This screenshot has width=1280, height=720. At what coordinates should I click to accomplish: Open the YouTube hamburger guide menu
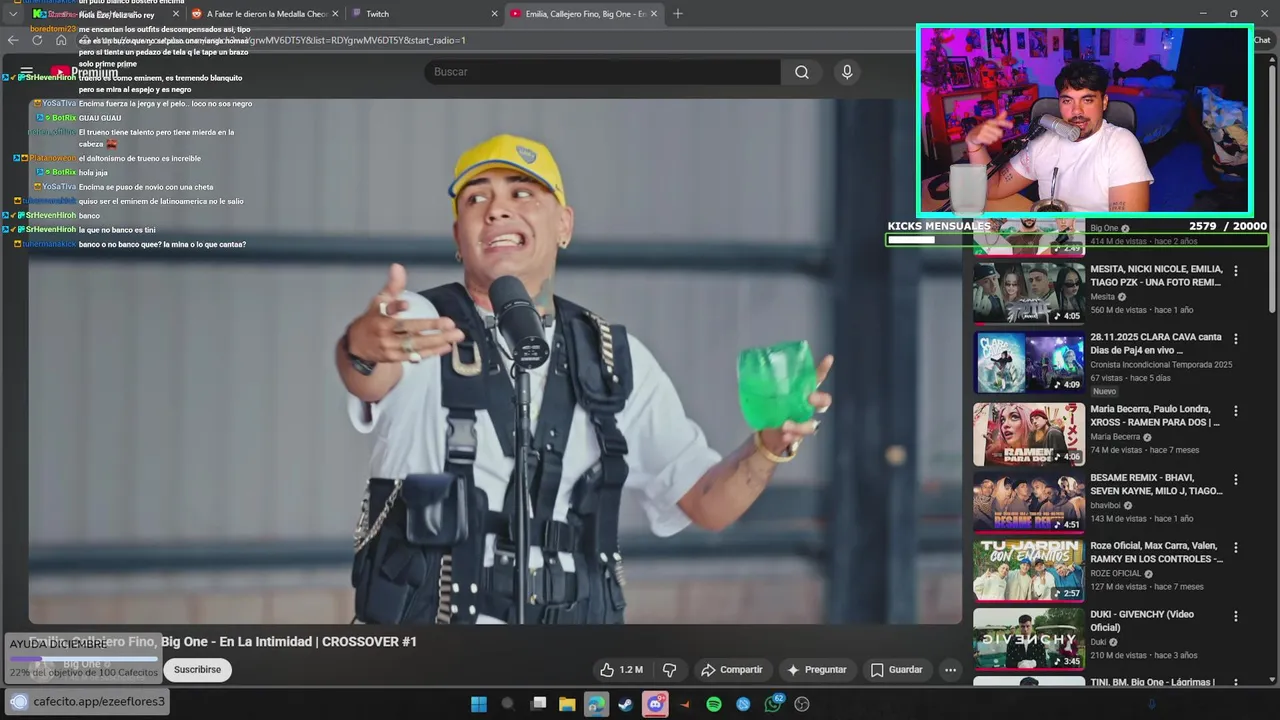pos(27,72)
